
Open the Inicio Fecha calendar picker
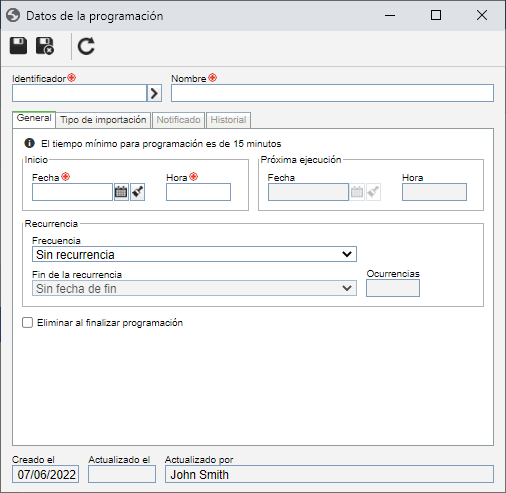coord(121,192)
